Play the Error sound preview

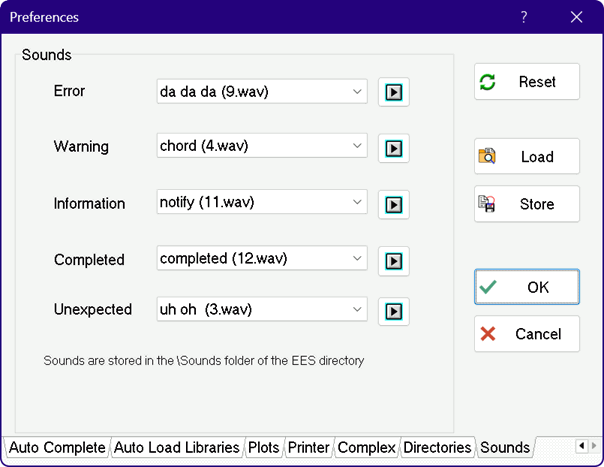click(x=394, y=93)
